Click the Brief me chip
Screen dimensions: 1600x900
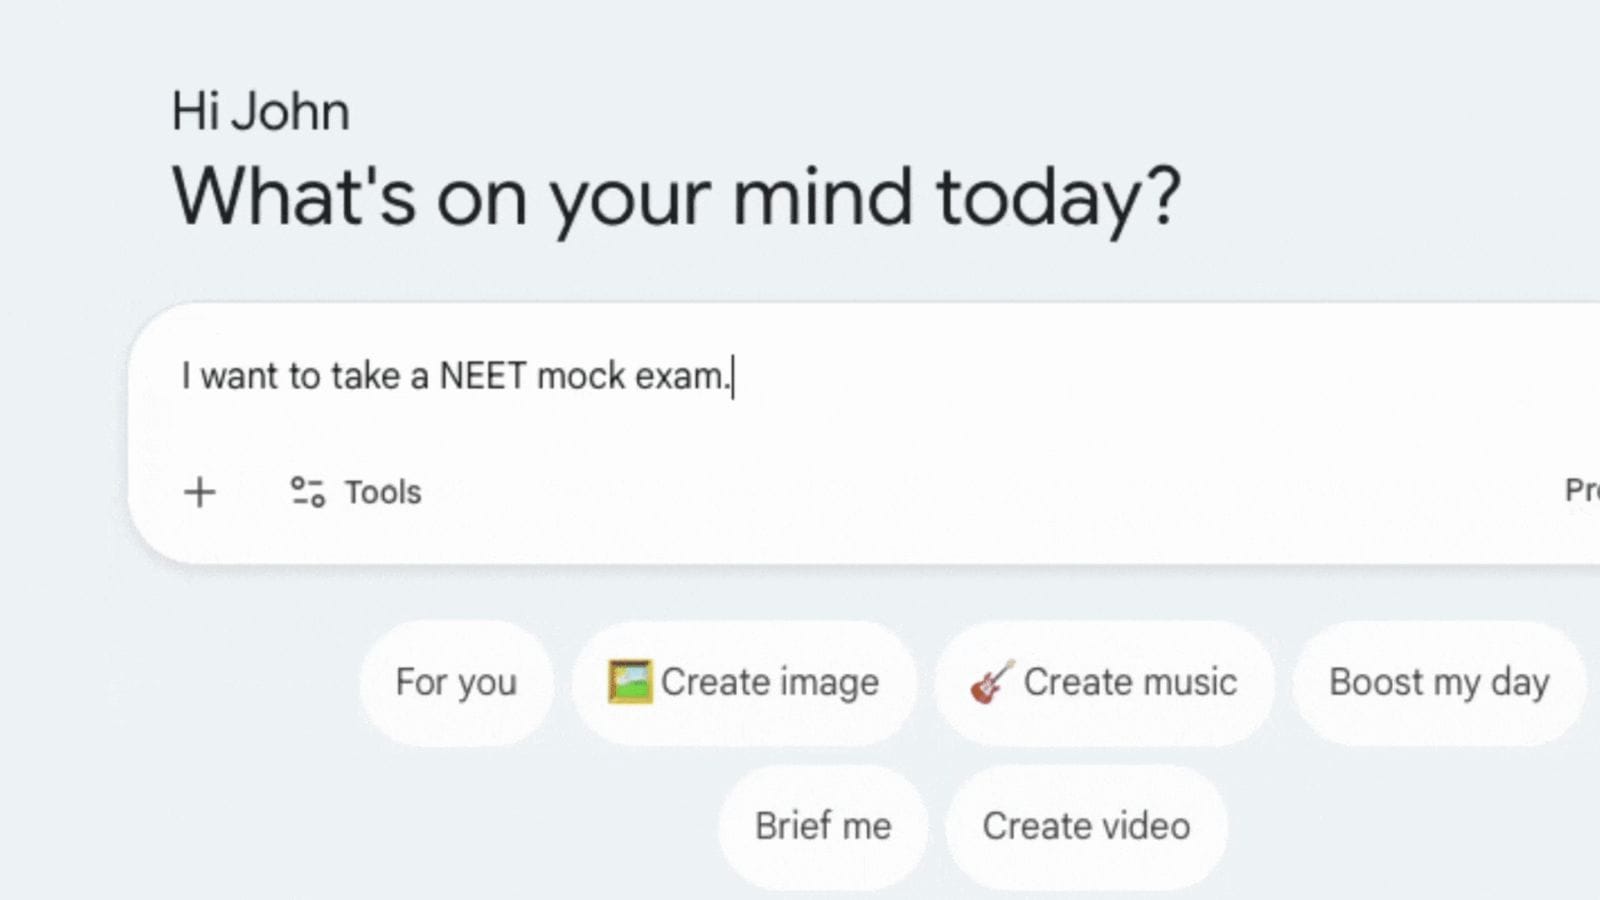tap(822, 826)
